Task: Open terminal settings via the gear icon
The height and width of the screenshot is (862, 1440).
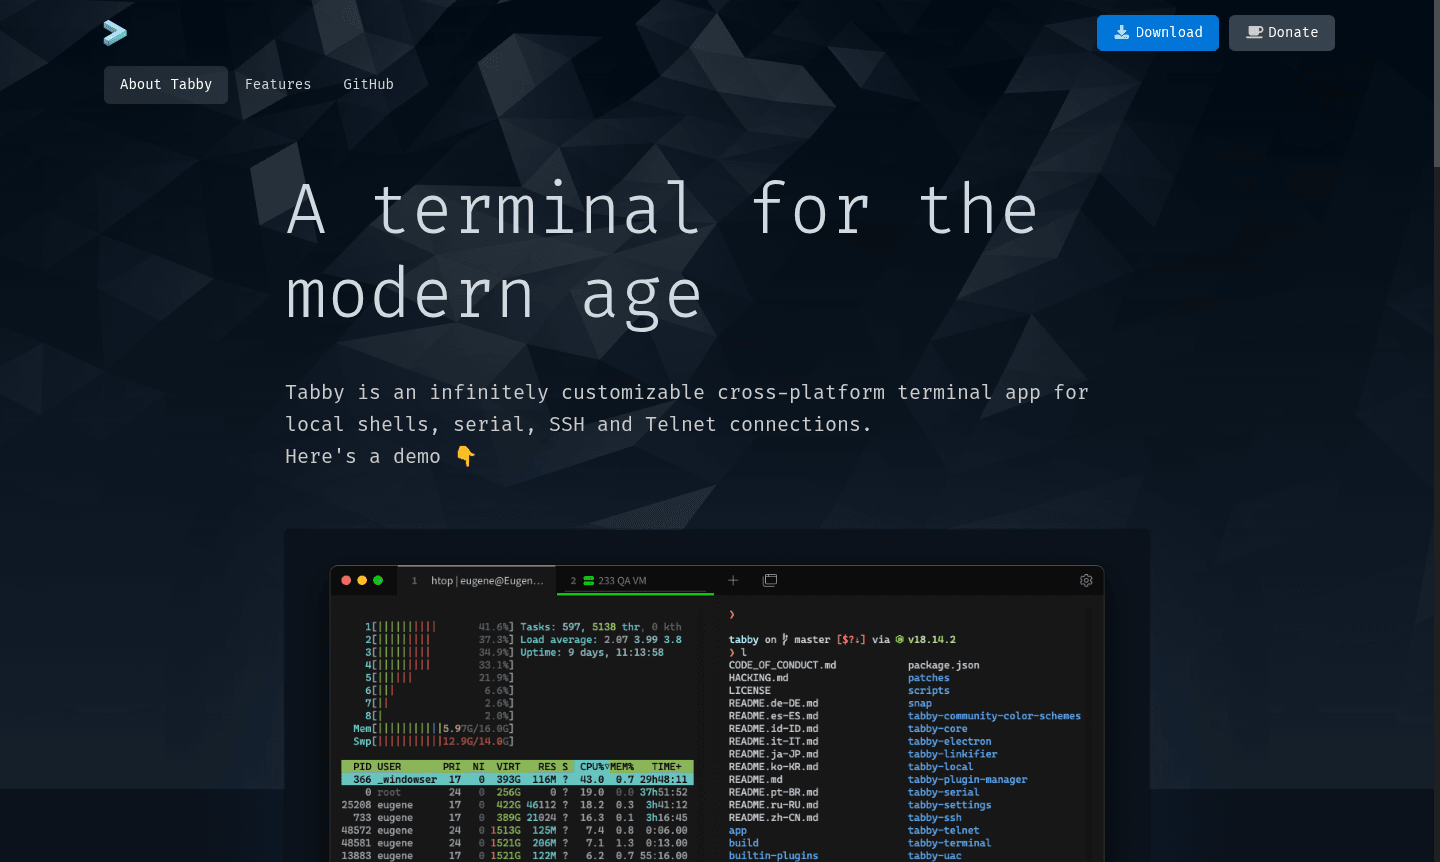Action: tap(1086, 580)
